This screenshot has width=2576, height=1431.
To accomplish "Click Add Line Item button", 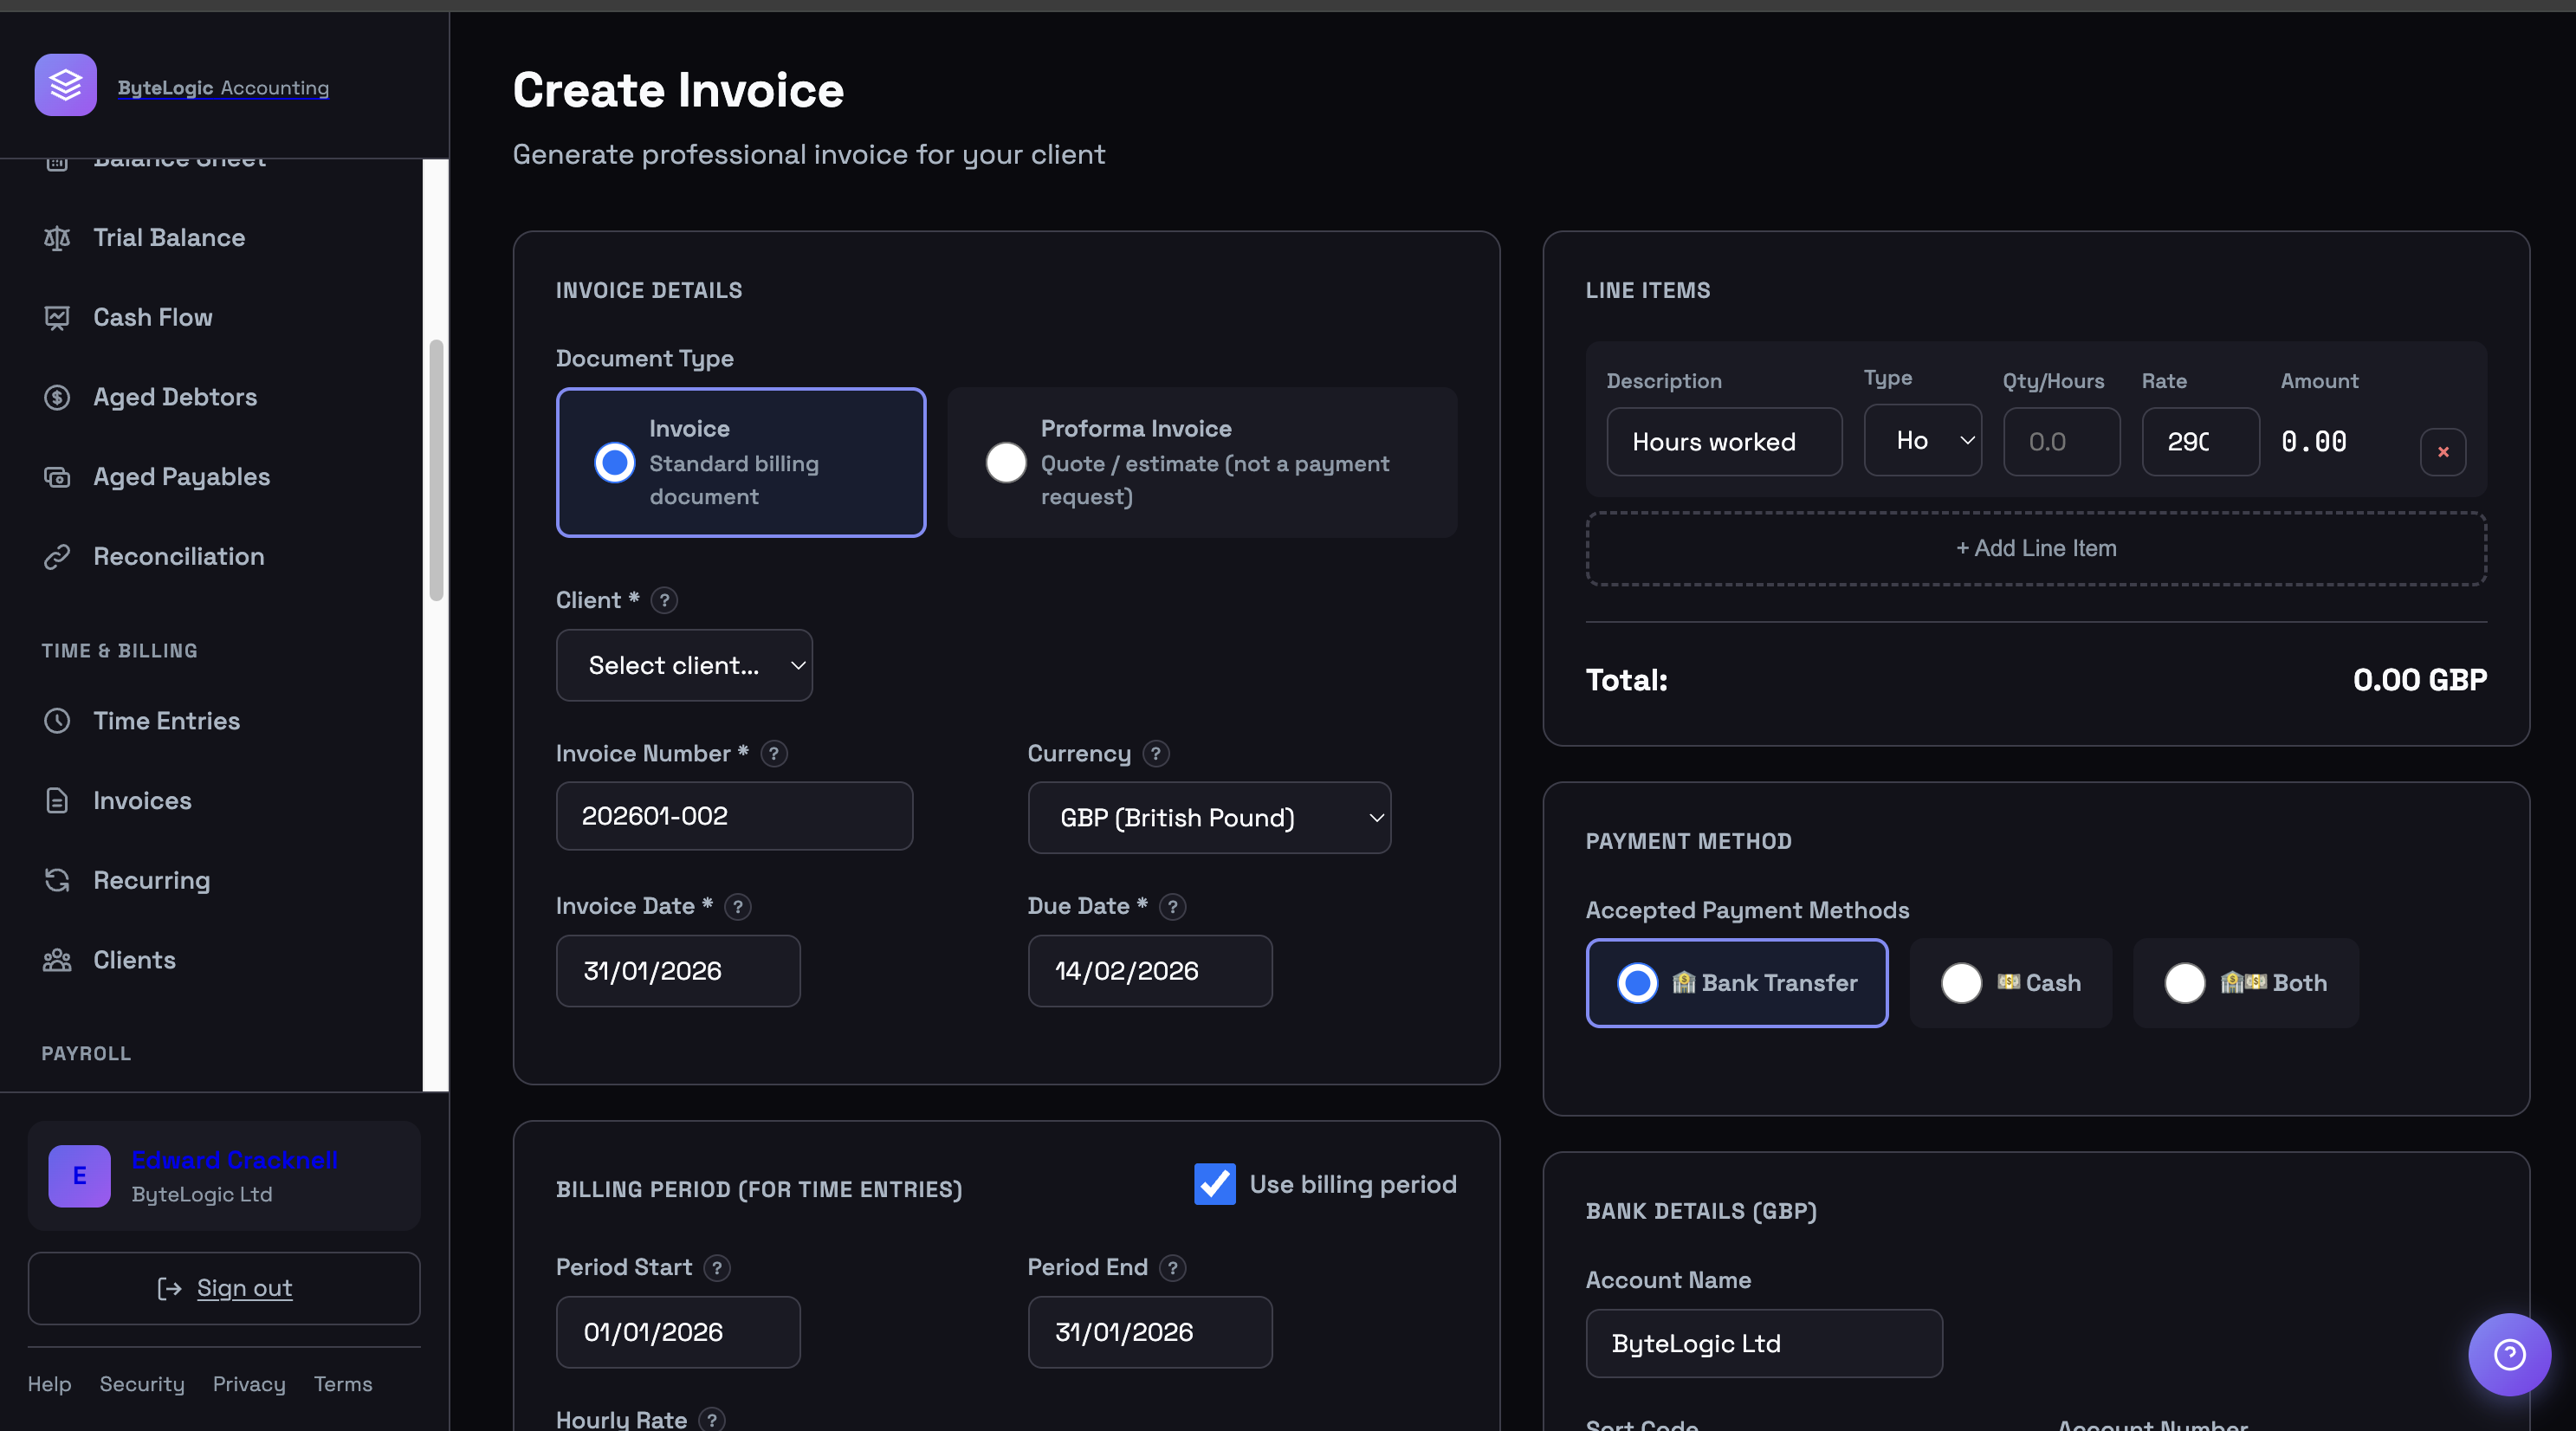I will click(x=2035, y=549).
